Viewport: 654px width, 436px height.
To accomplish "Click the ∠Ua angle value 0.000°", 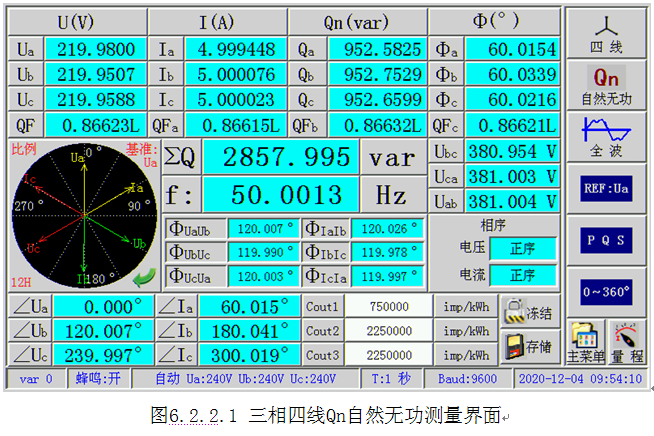I will click(104, 307).
